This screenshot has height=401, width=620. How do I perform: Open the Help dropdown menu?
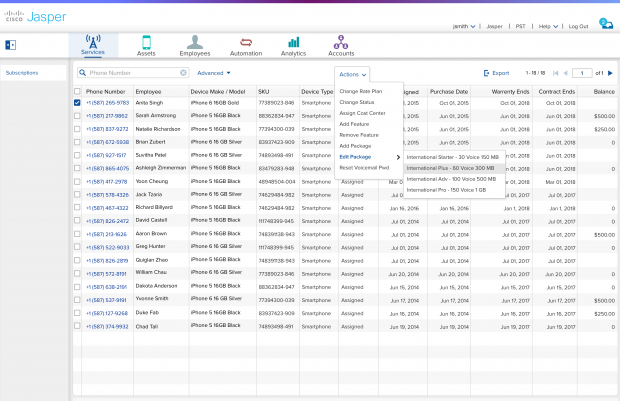pyautogui.click(x=548, y=26)
